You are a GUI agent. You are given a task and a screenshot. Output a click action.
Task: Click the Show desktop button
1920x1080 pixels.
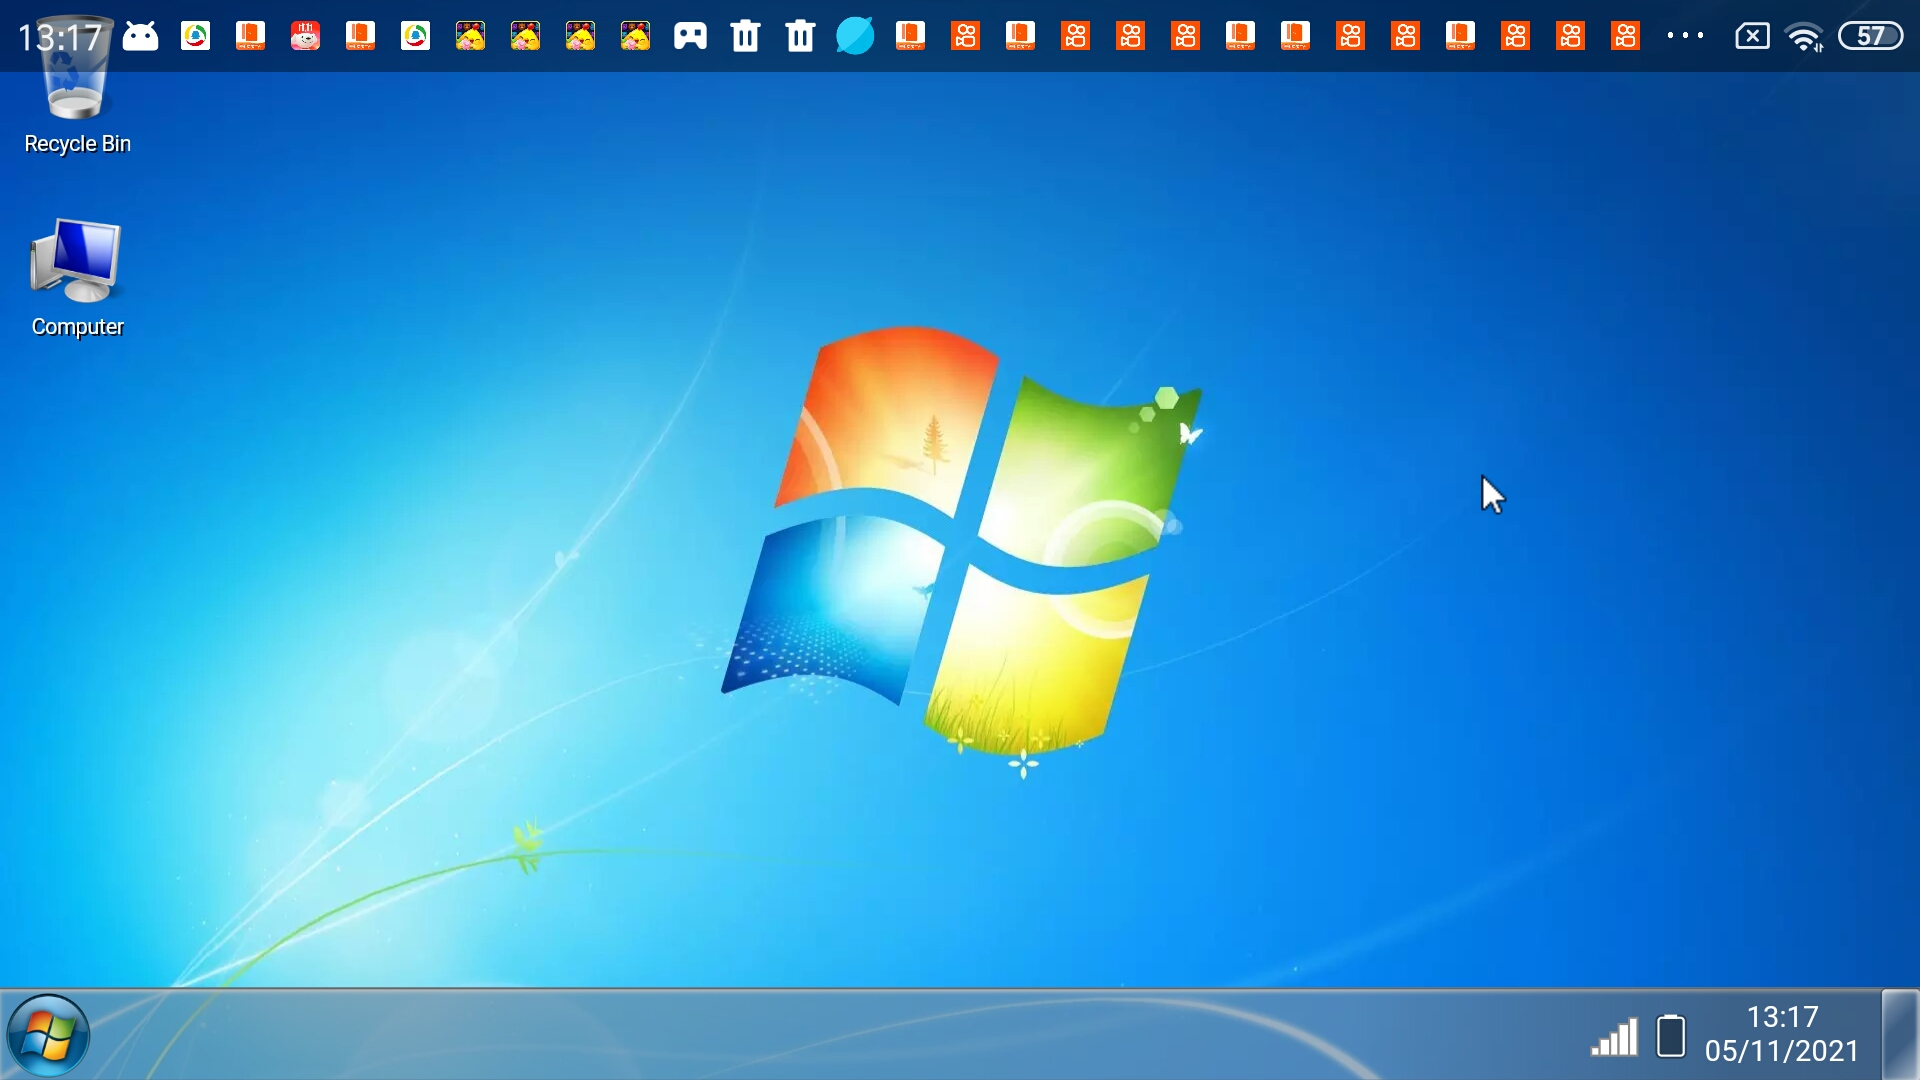pyautogui.click(x=1900, y=1034)
